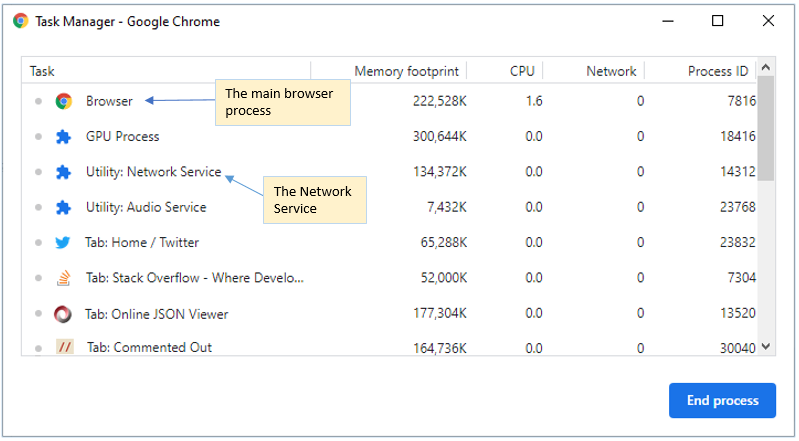Click the scrollbar down arrow
Screen dimensions: 799x441
(x=765, y=346)
